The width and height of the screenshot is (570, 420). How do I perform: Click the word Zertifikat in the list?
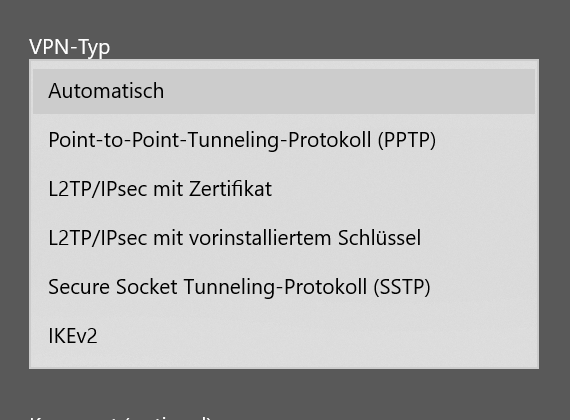click(x=230, y=189)
